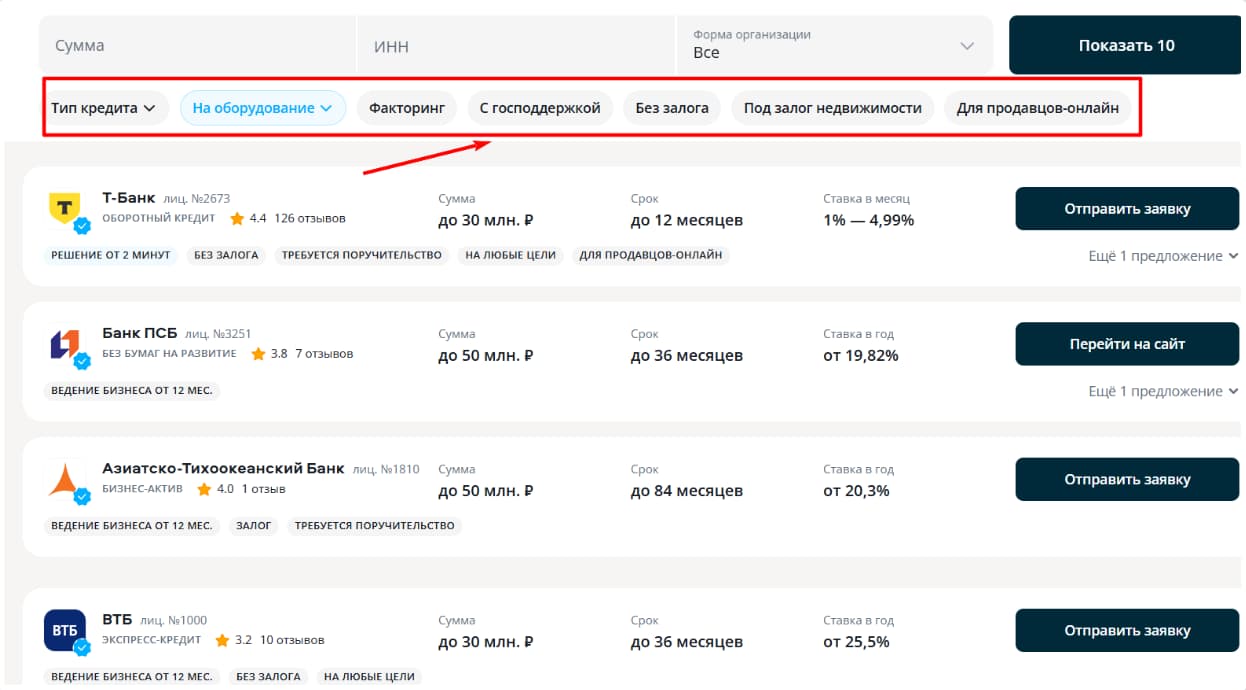Click the star rating icon for T-Банк

[237, 218]
